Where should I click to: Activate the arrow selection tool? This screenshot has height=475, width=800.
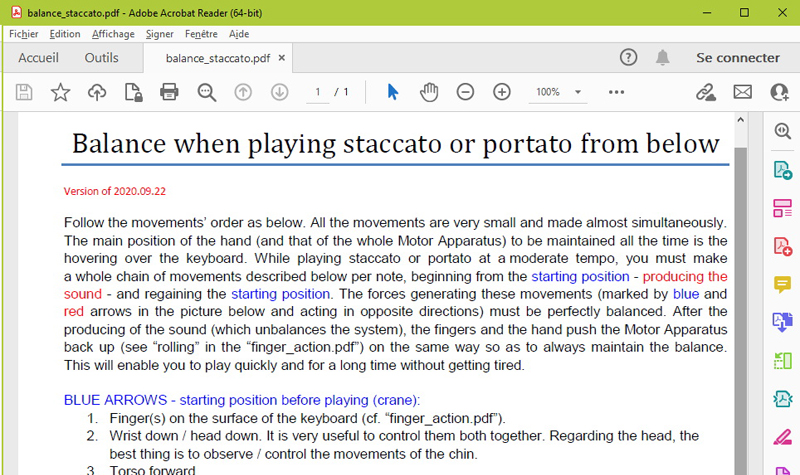(392, 92)
